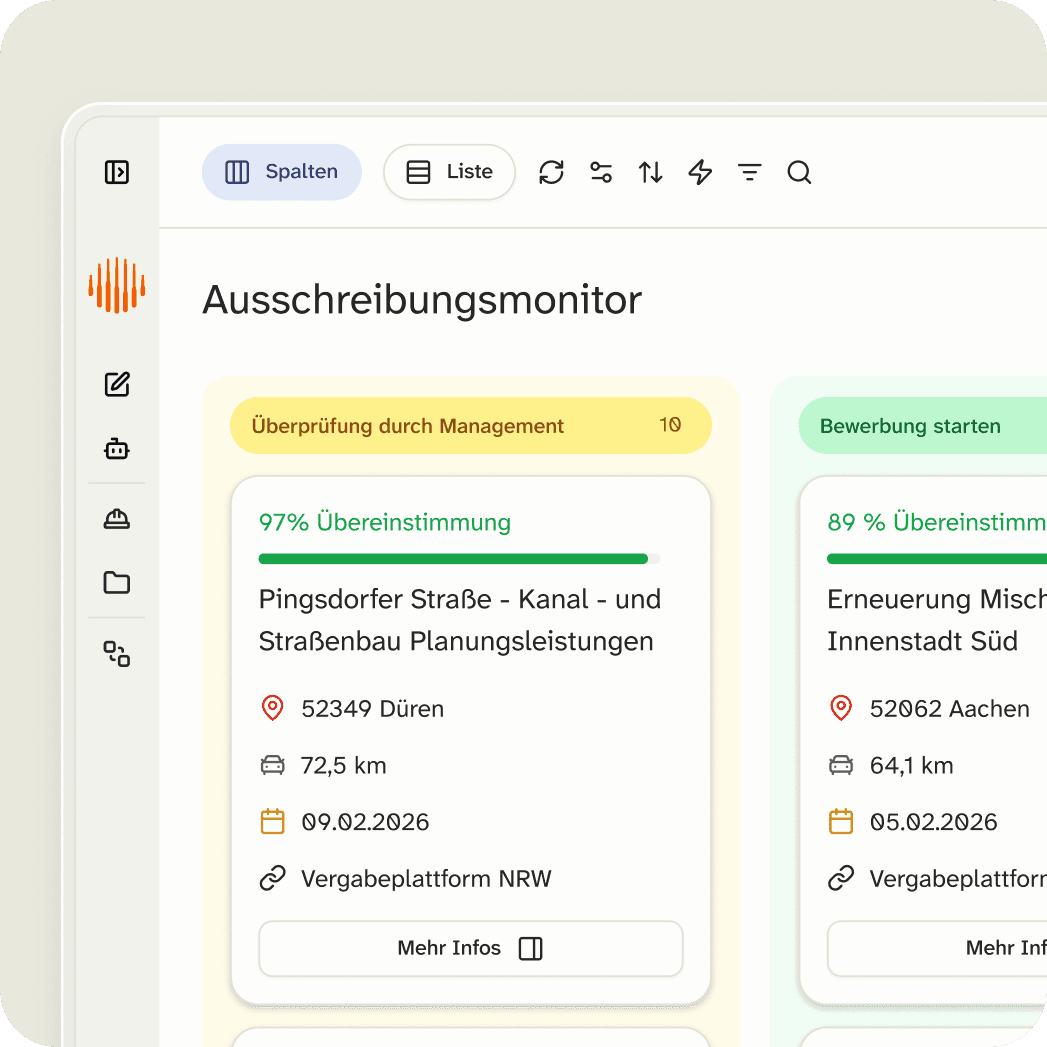This screenshot has height=1047, width=1047.
Task: Click the 89 % match progress bar
Action: (937, 559)
